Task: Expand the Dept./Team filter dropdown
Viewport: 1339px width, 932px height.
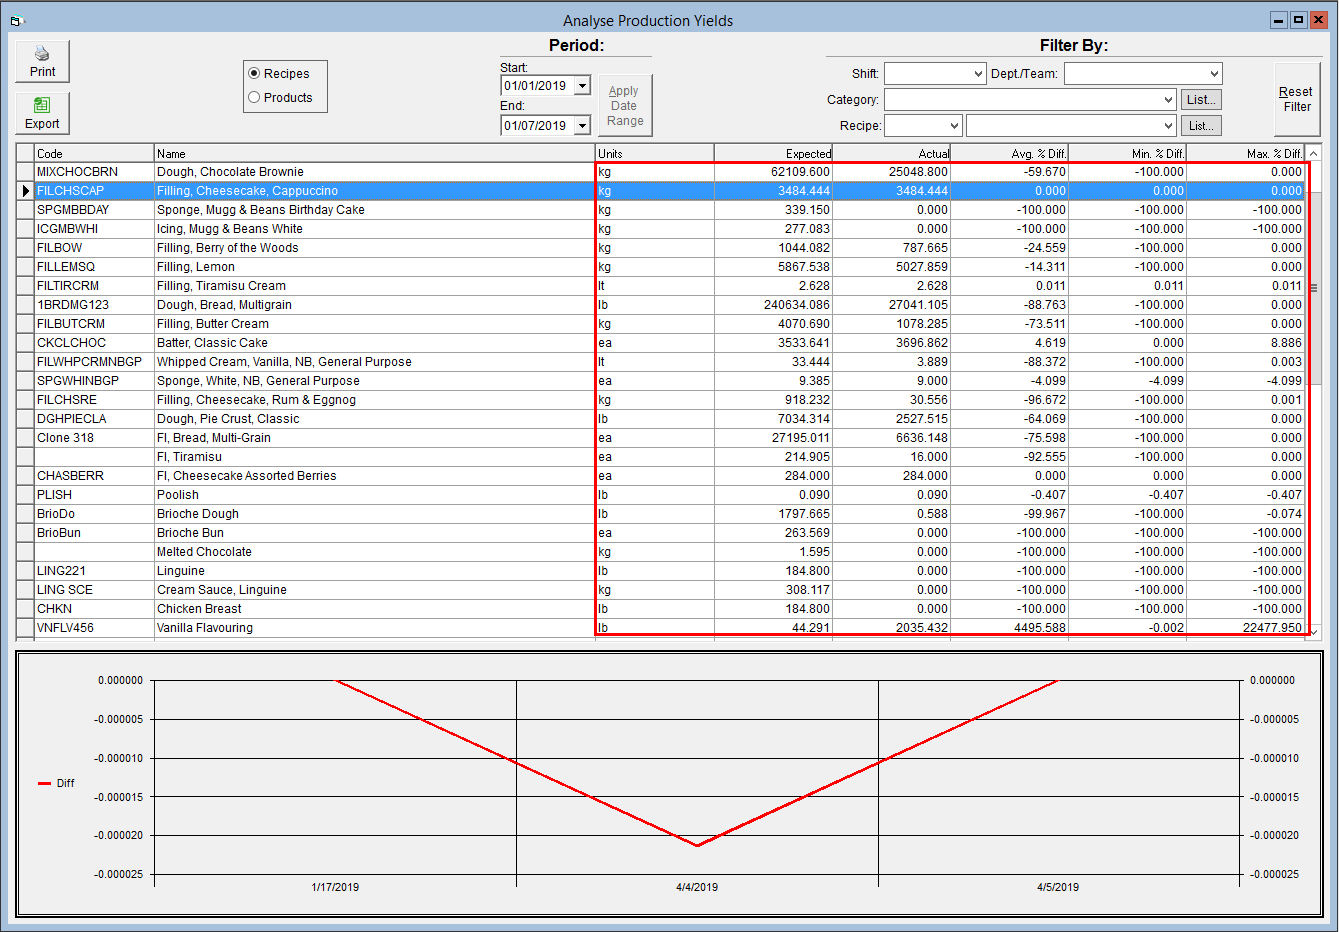Action: point(1214,74)
